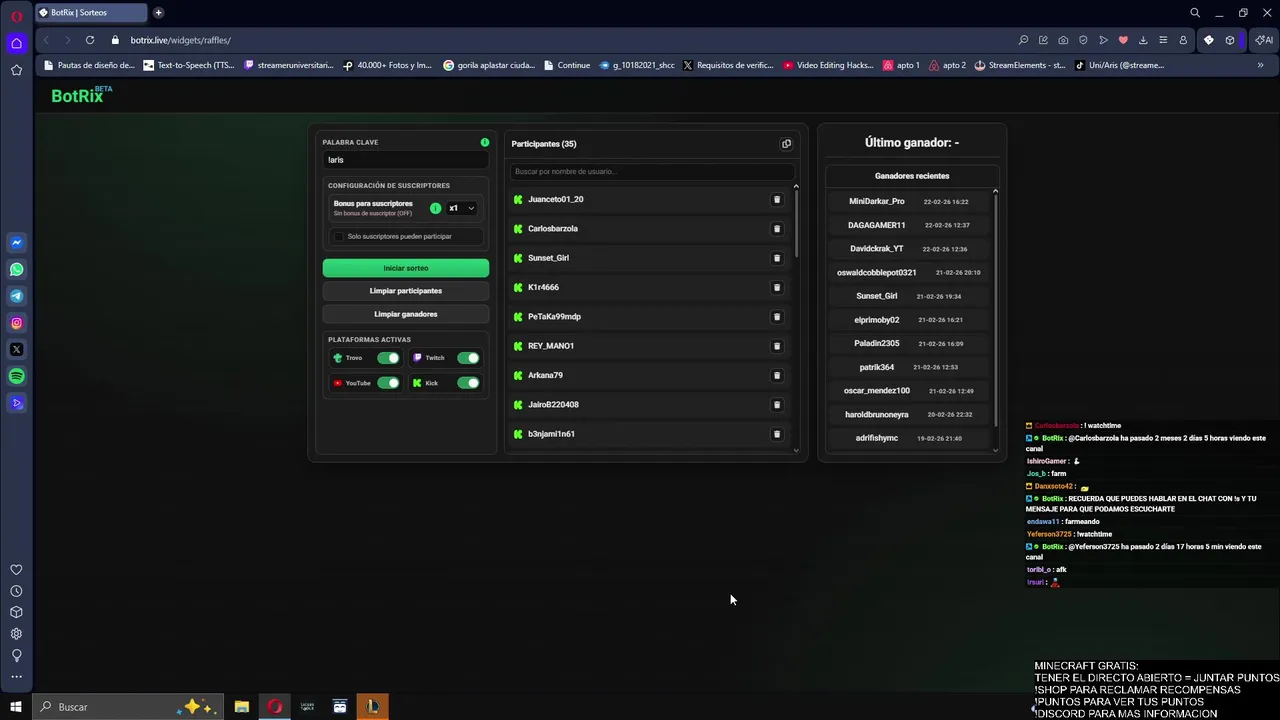Open the Opera sidebar history clock
The image size is (1280, 720).
[x=16, y=591]
